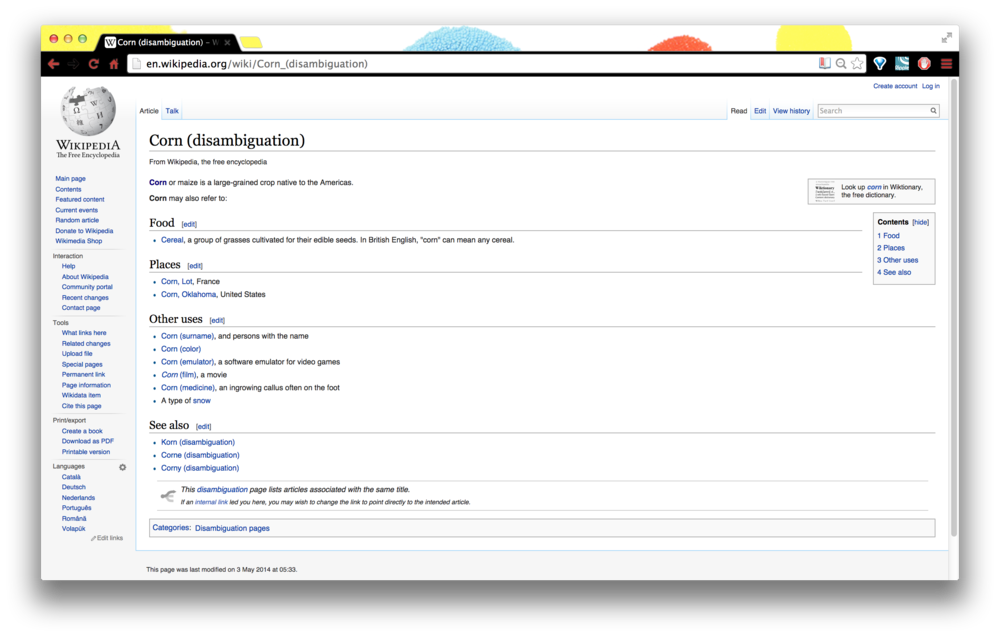Screen dimensions: 1000x637
Task: Open the blue funnel extension
Action: (x=880, y=63)
